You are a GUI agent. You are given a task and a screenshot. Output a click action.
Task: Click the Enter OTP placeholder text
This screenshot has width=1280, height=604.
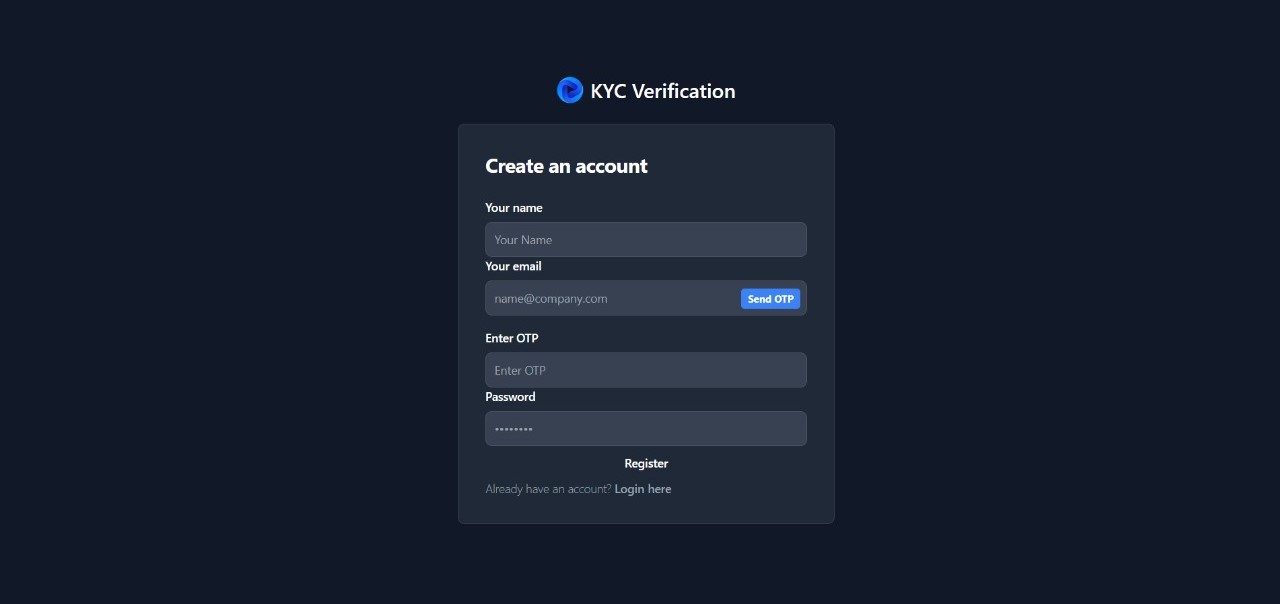coord(520,370)
